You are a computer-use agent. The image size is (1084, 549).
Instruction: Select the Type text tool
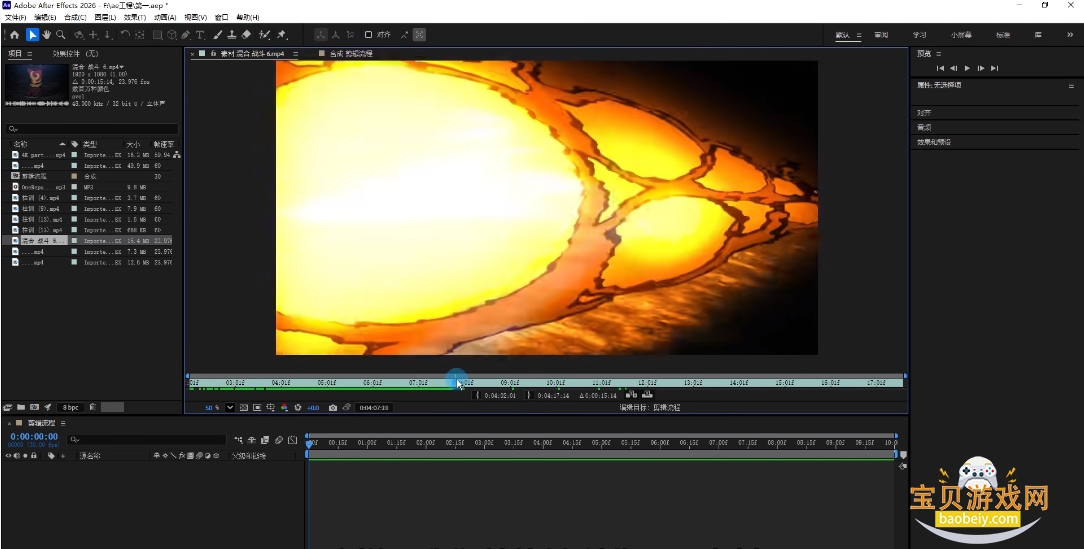pyautogui.click(x=200, y=35)
